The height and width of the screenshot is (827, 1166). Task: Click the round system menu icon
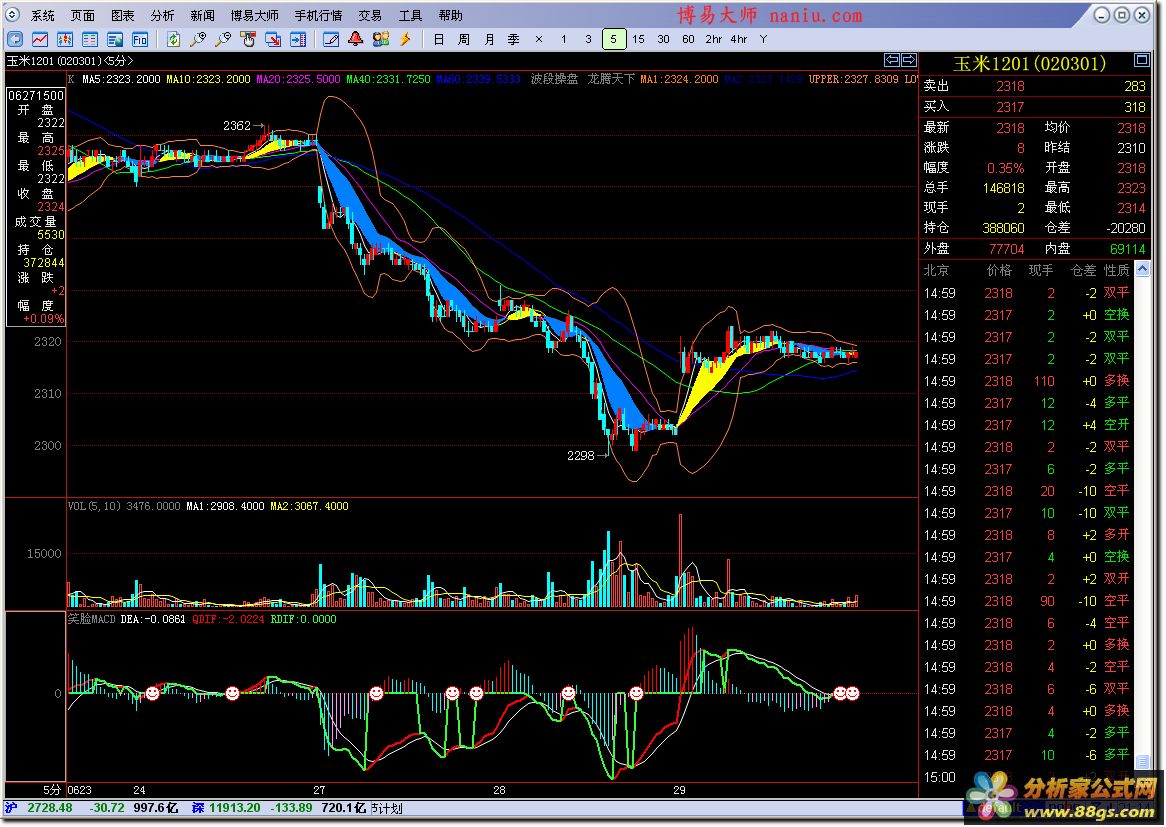click(12, 15)
